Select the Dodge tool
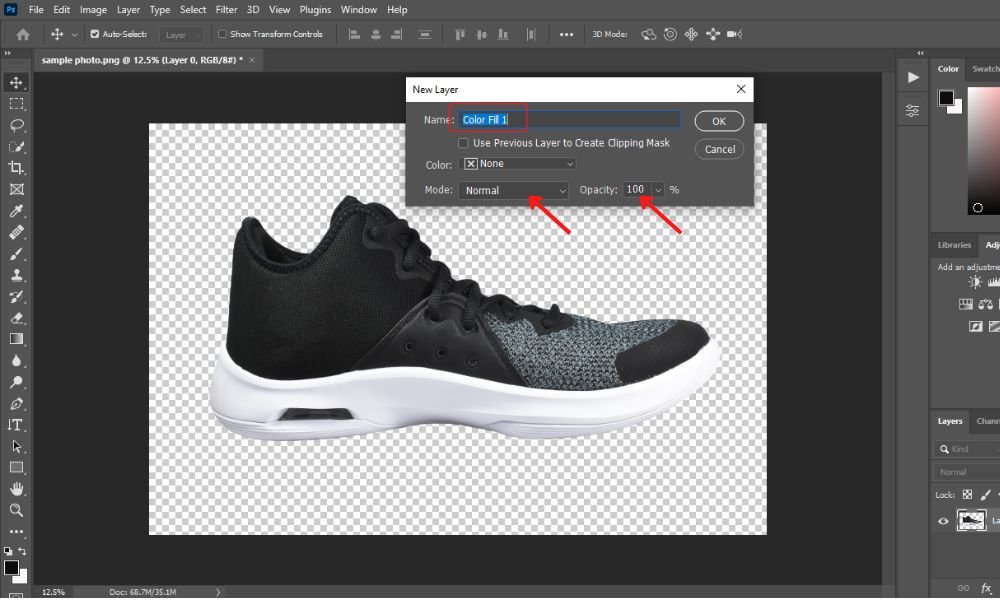The height and width of the screenshot is (600, 1000). click(16, 382)
